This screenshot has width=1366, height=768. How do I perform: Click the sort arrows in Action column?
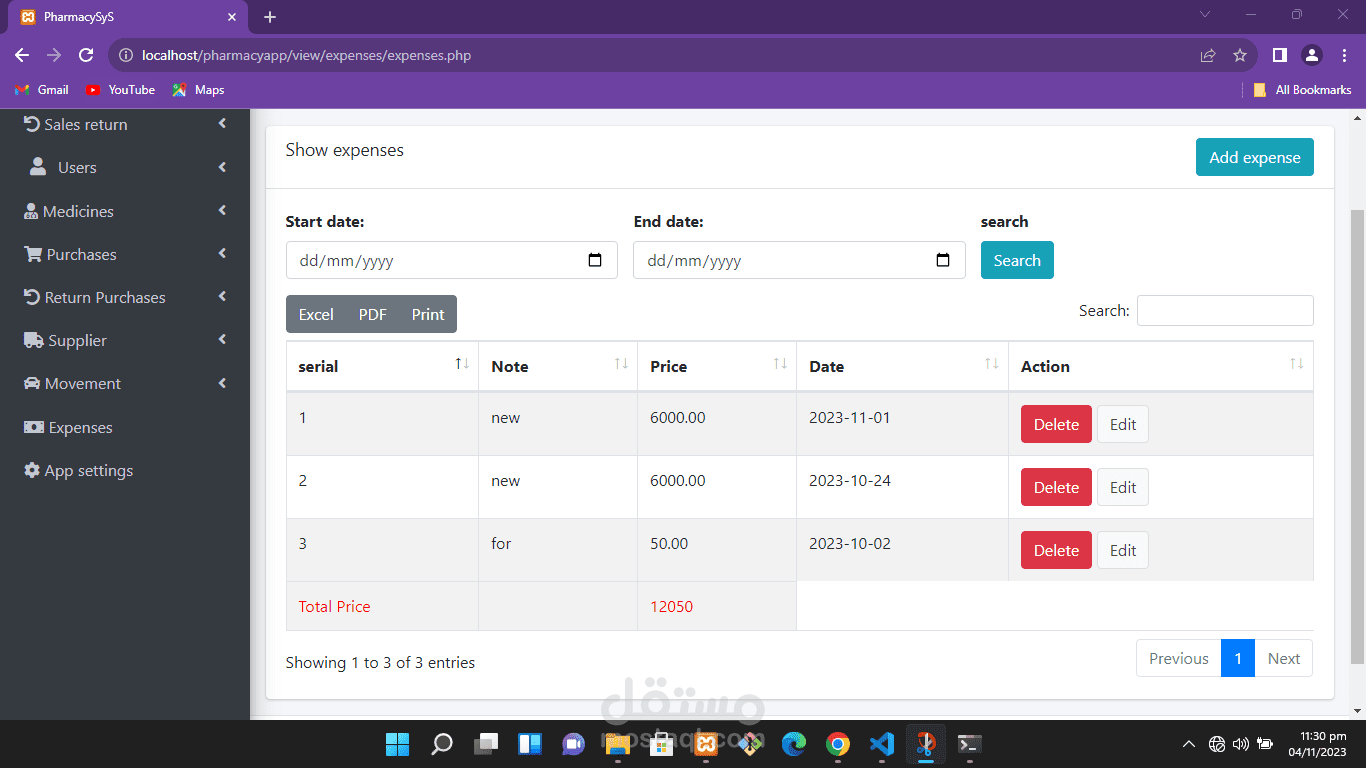[1297, 364]
